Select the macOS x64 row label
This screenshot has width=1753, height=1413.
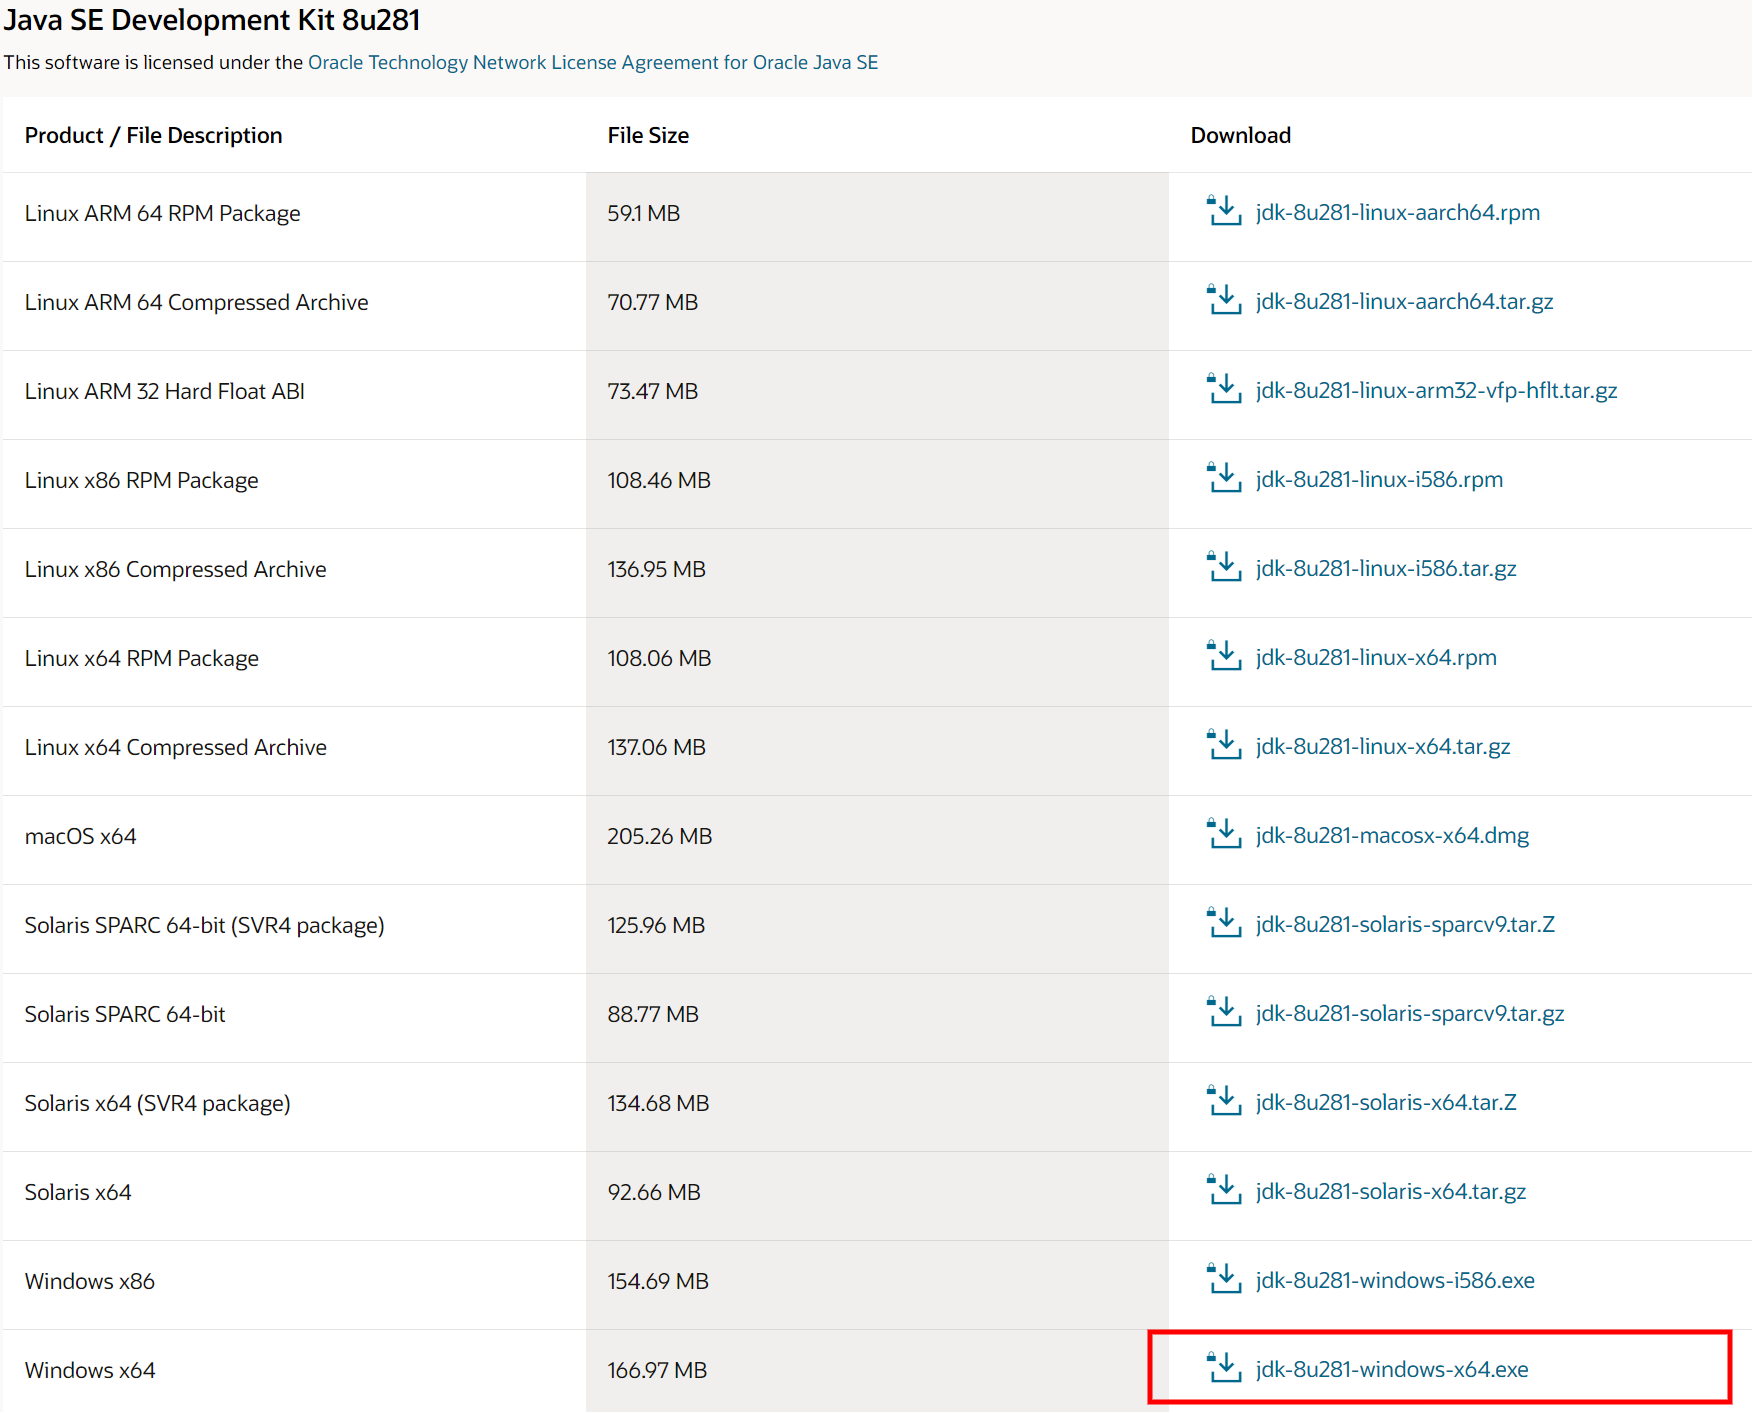click(x=80, y=836)
